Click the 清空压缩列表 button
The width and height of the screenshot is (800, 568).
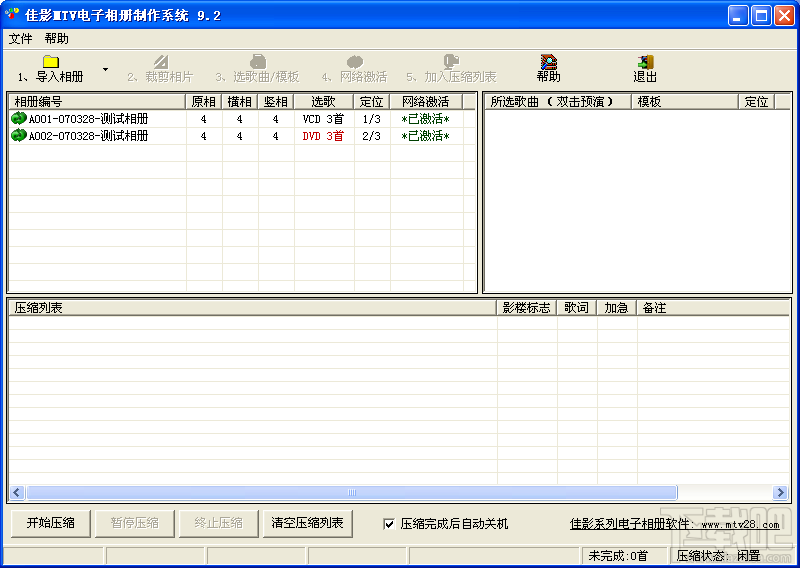coord(308,523)
